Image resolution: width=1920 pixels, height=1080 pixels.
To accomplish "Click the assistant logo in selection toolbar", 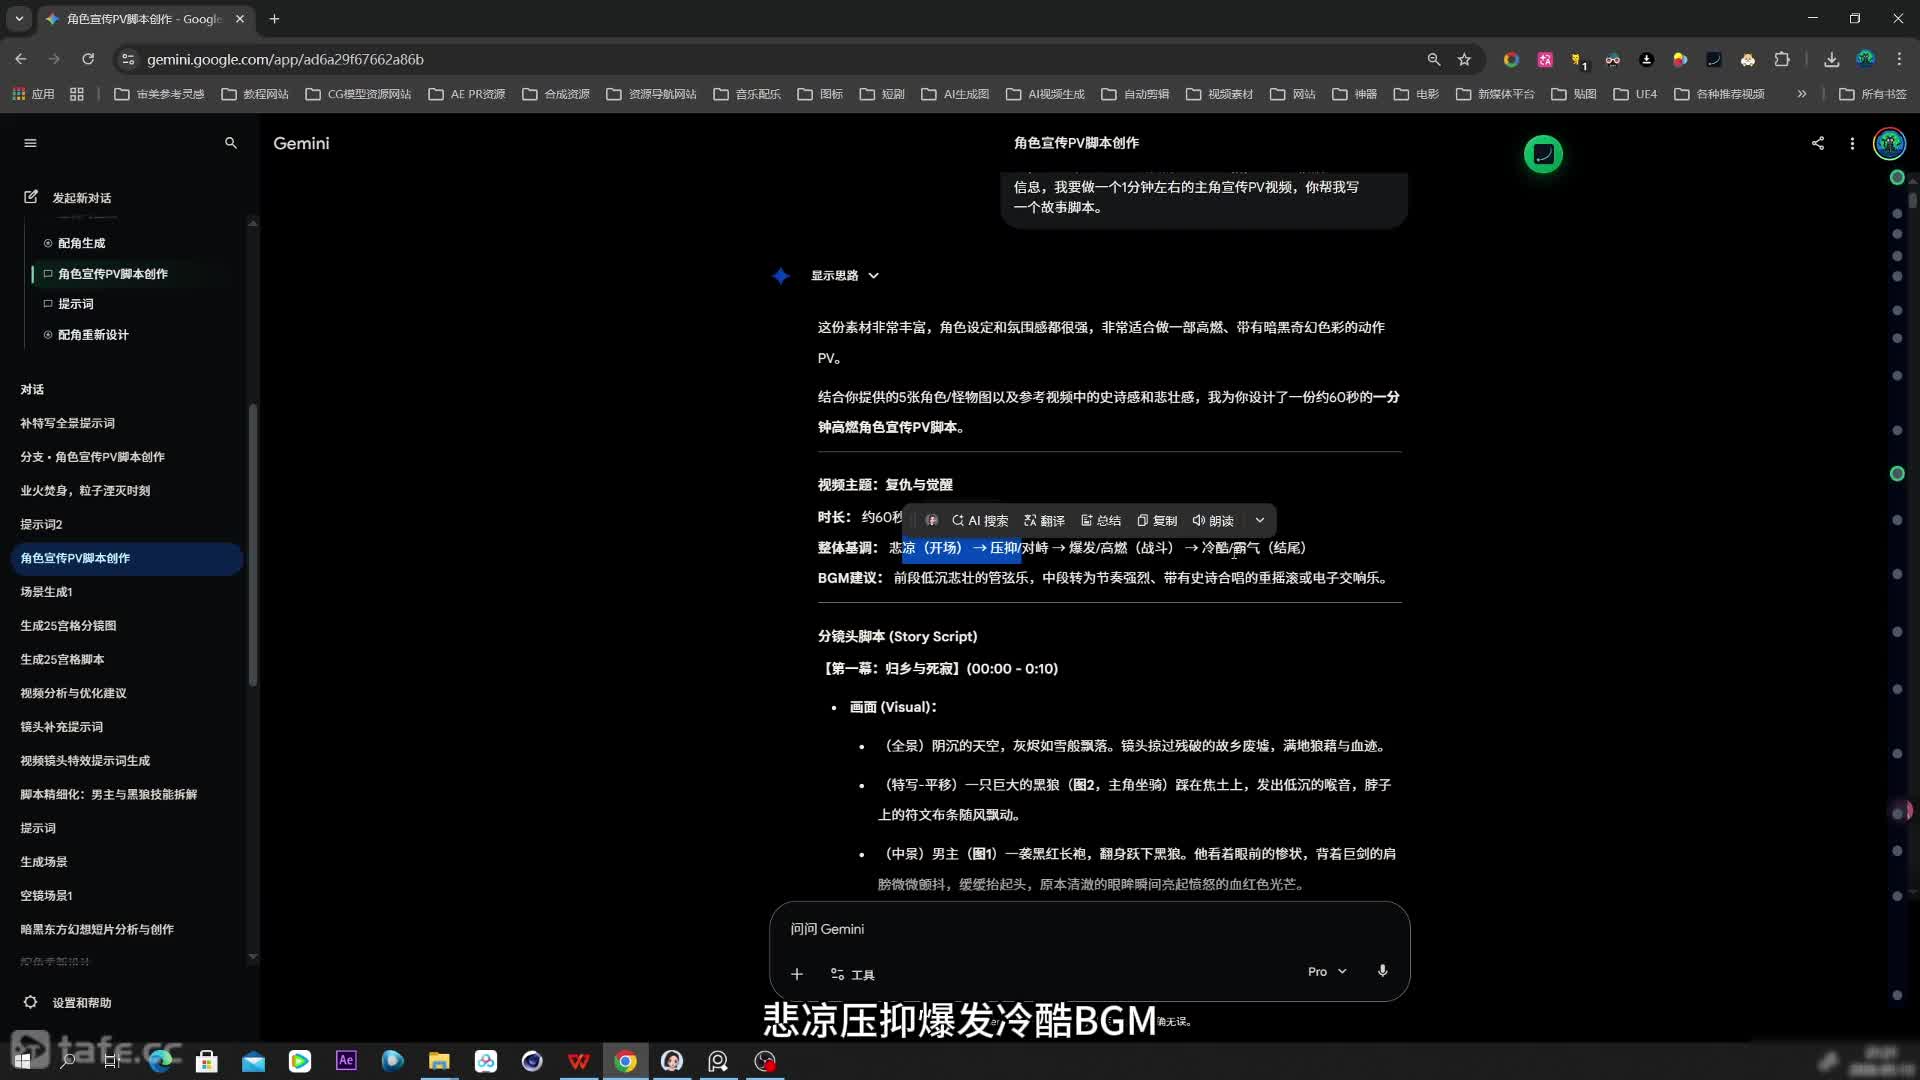I will (x=931, y=521).
